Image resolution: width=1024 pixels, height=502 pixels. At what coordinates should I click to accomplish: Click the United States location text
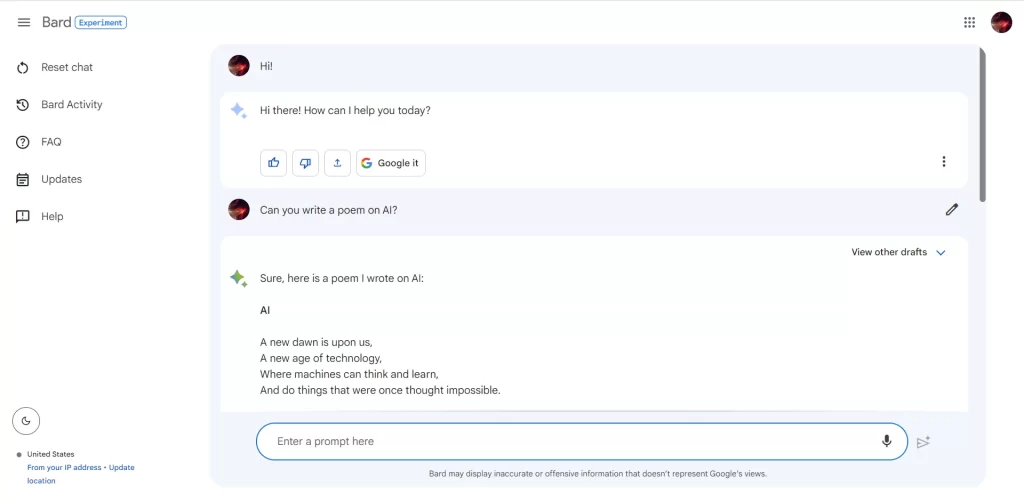(51, 454)
